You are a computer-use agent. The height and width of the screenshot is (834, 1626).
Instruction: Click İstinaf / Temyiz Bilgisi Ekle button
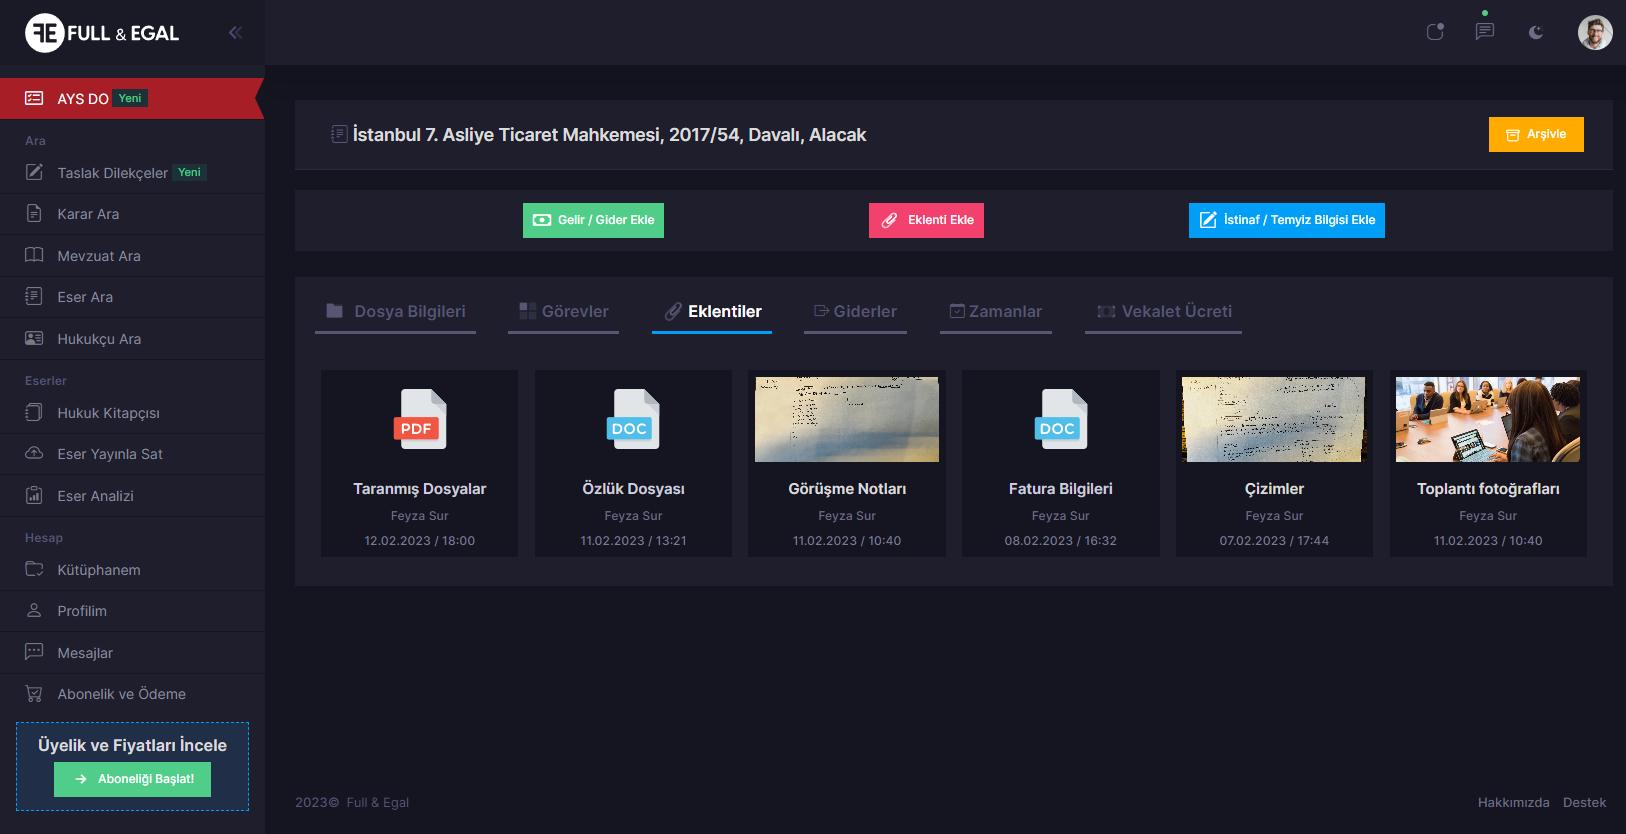(x=1286, y=220)
